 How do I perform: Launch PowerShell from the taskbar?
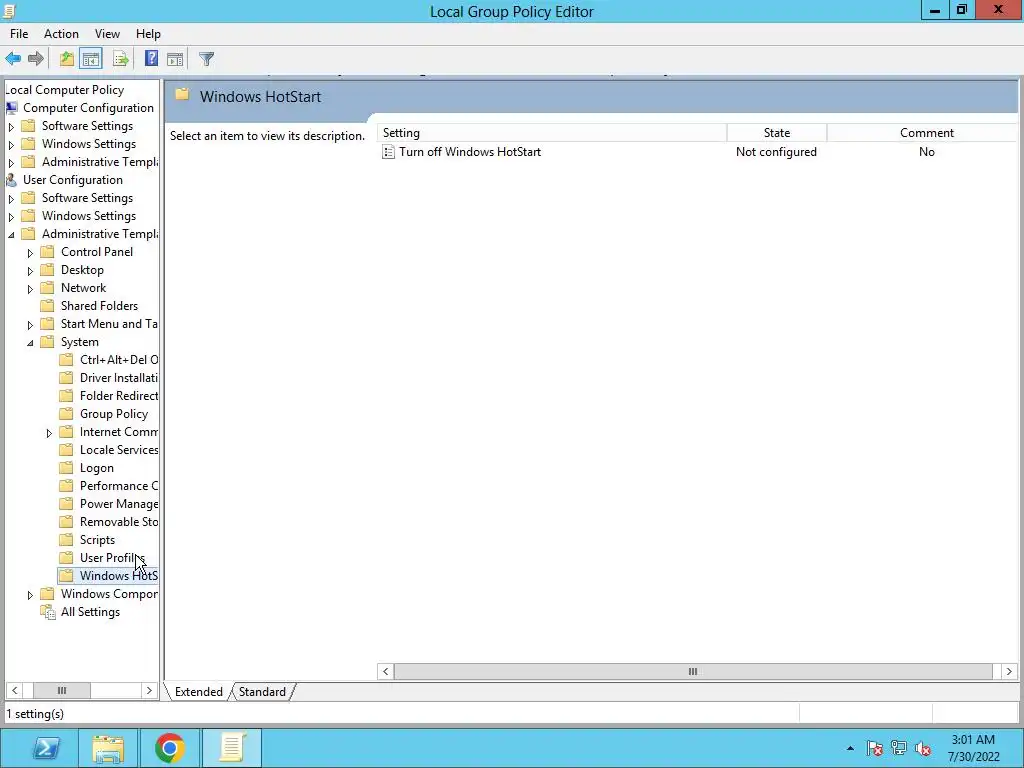[46, 748]
